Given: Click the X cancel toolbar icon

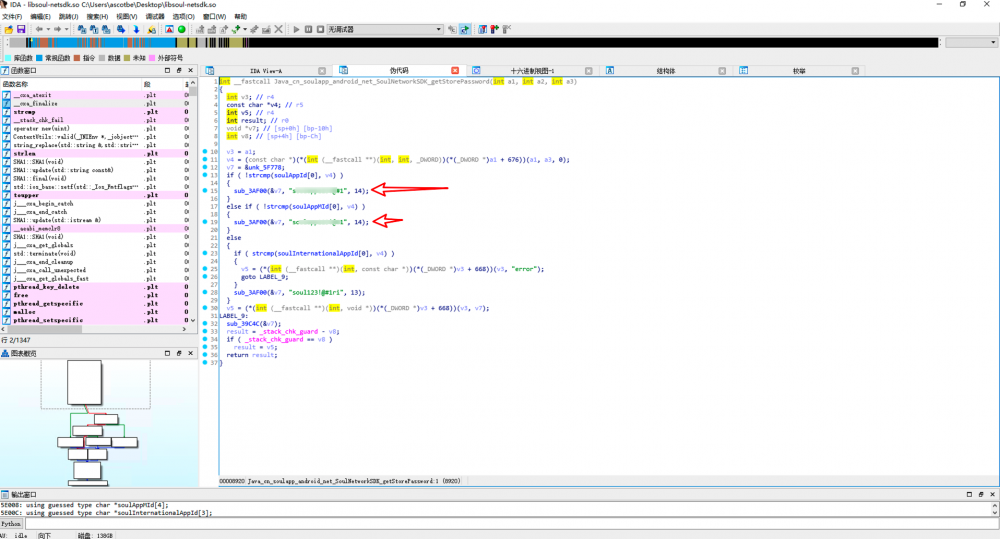Looking at the screenshot, I should click(x=277, y=29).
